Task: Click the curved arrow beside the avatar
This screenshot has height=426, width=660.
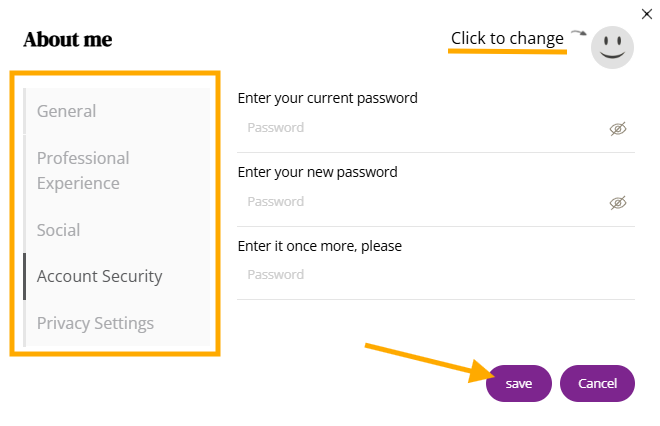Action: (578, 34)
